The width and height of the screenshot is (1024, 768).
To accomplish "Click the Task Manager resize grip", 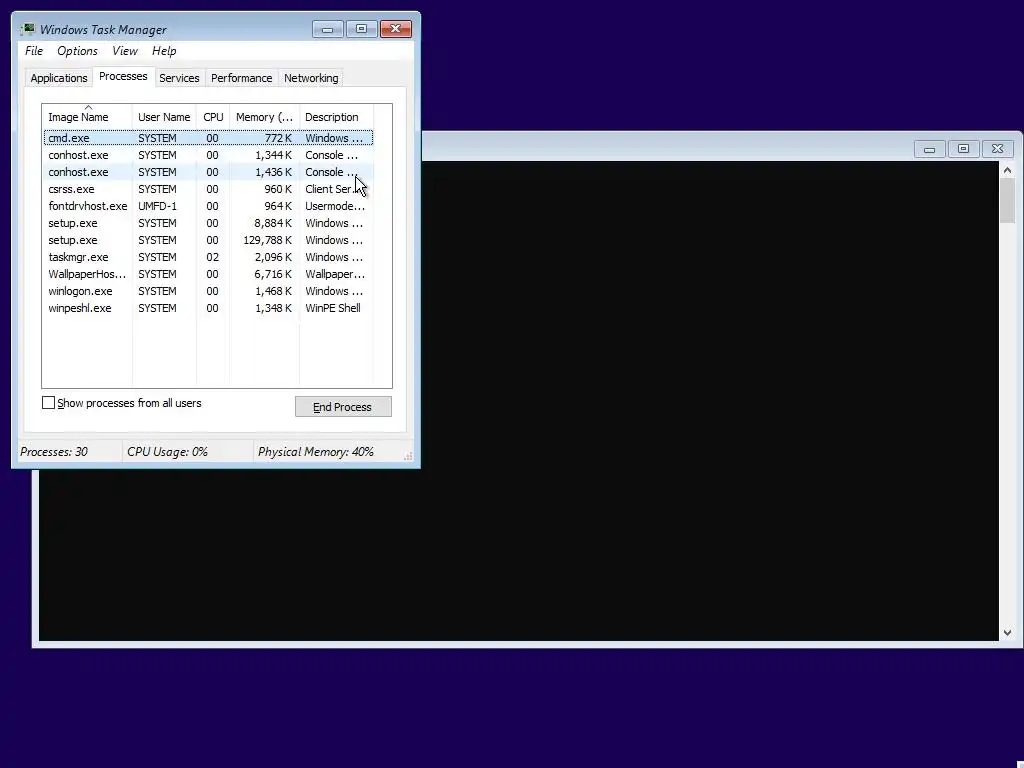I will 408,456.
